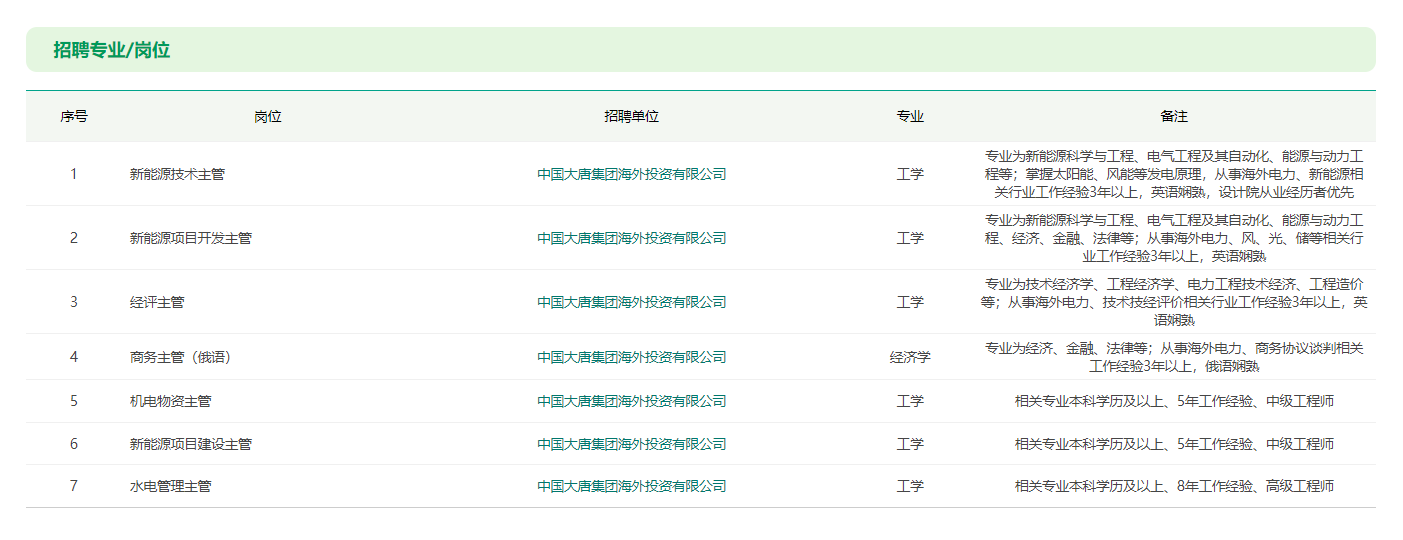1403x540 pixels.
Task: Open the 经评主管 row's company link
Action: 631,302
